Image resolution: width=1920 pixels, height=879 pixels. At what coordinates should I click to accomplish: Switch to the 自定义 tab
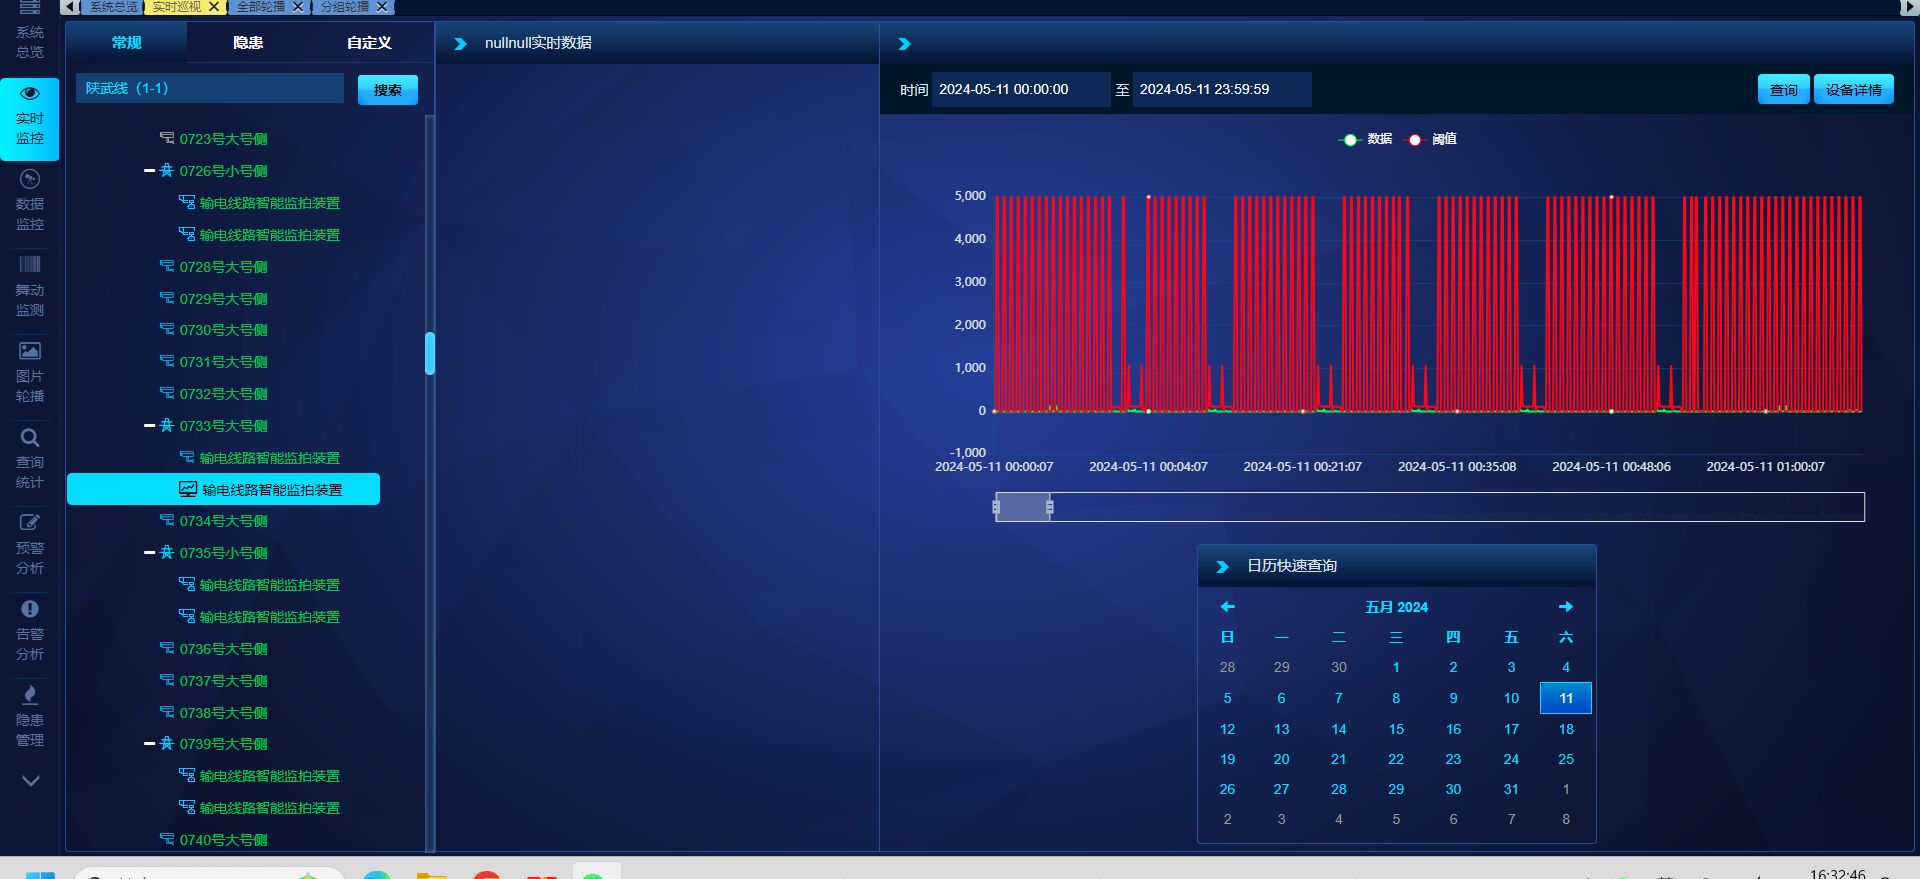(369, 43)
